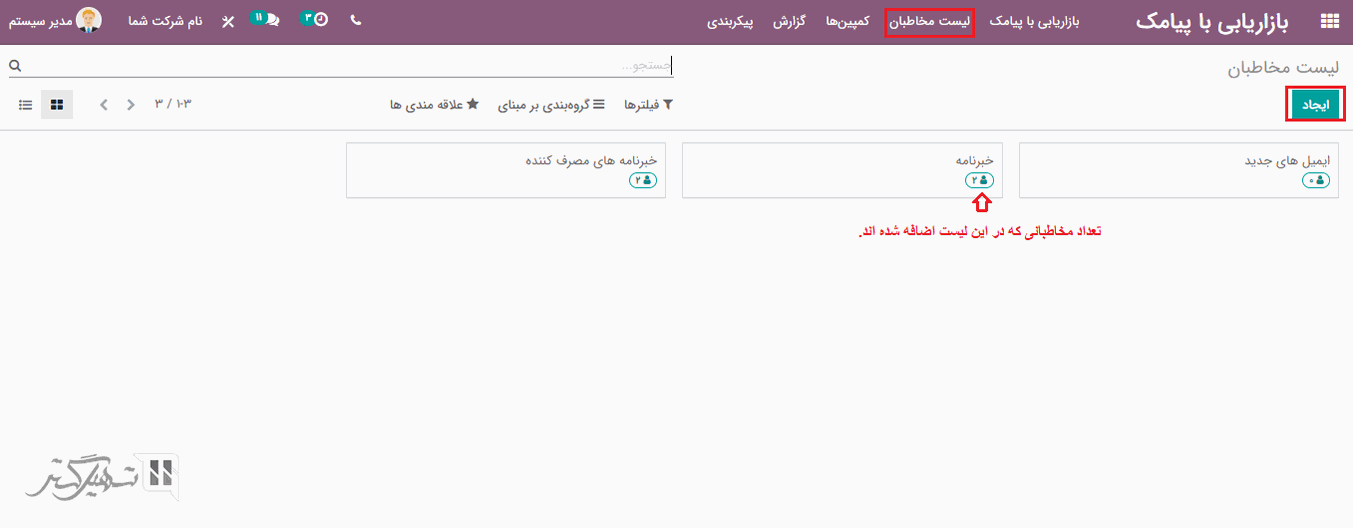The height and width of the screenshot is (528, 1353).
Task: Click the بازاریابی با پیامک app title
Action: point(1212,21)
